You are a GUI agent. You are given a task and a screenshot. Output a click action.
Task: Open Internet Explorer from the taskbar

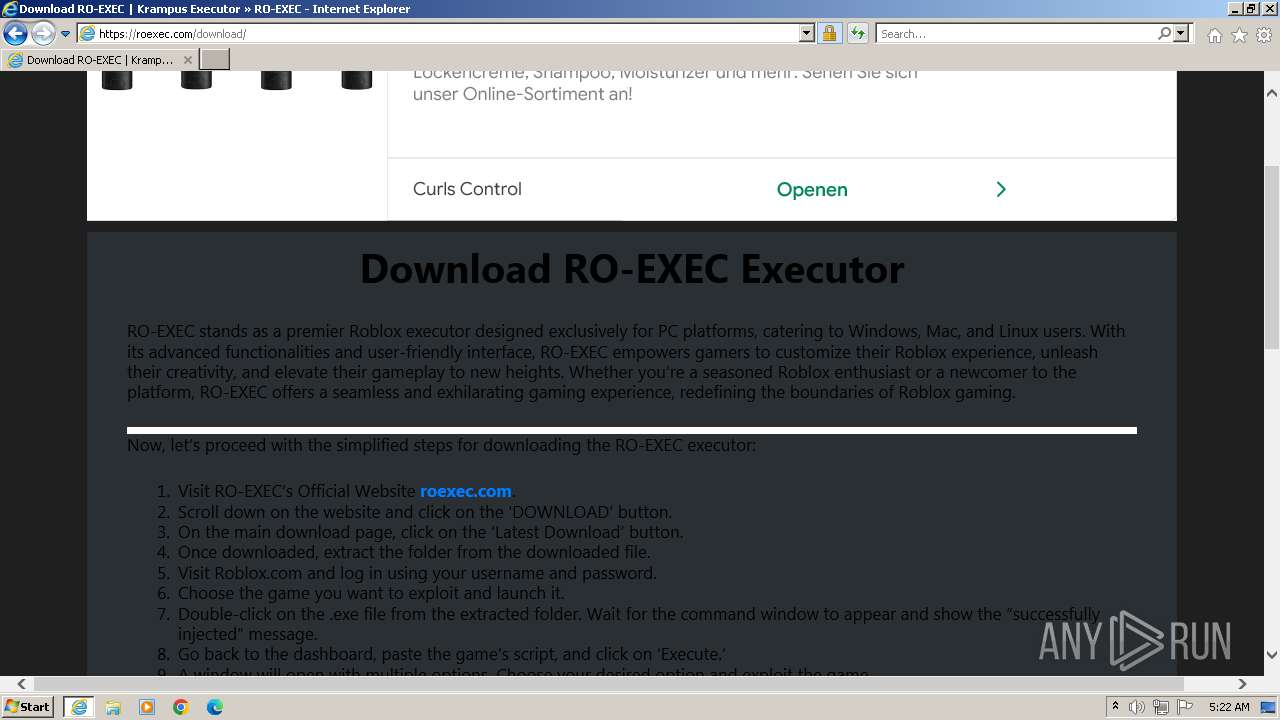pyautogui.click(x=78, y=707)
